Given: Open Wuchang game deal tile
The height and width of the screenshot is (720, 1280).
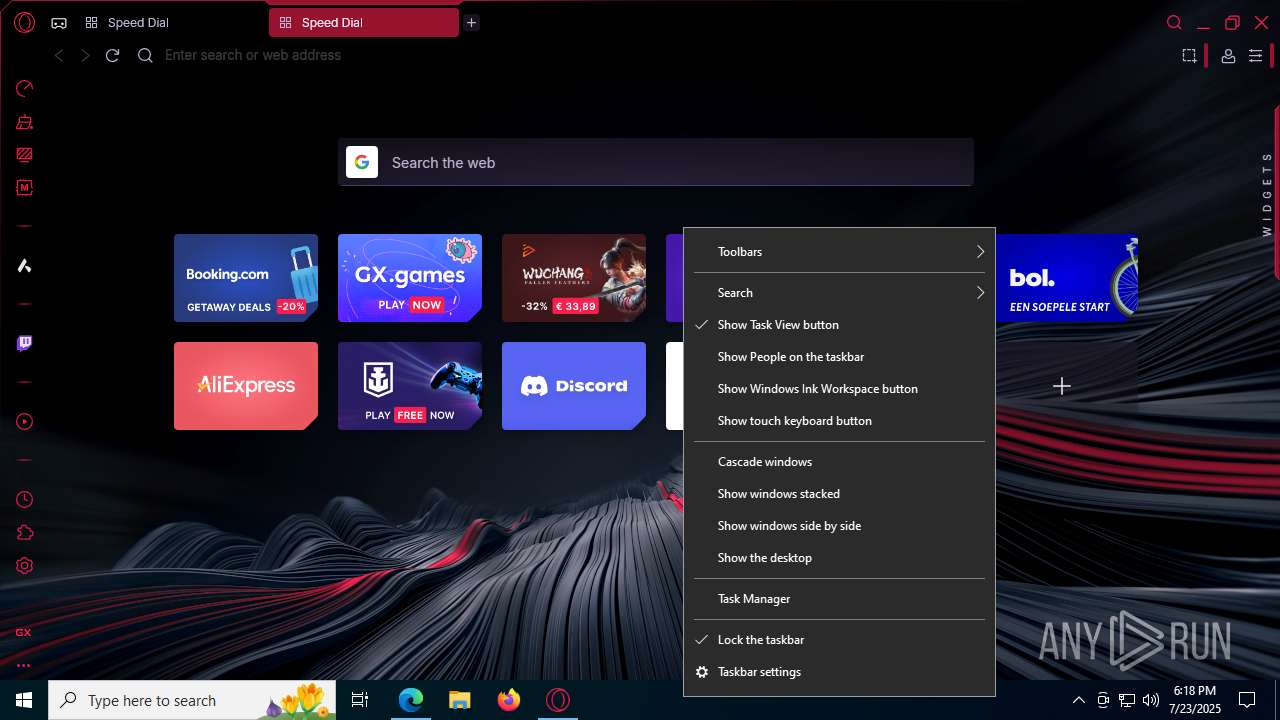Looking at the screenshot, I should click(x=574, y=278).
